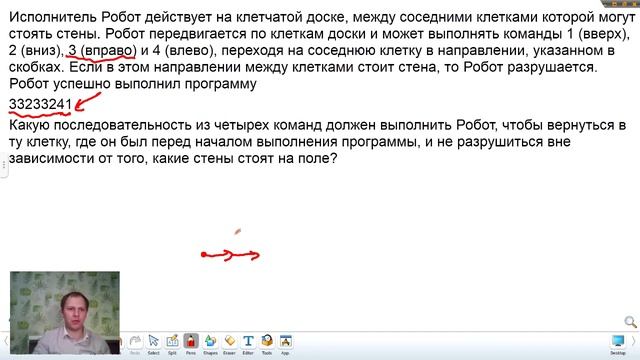Choose the Select arrow tool

coord(153,342)
